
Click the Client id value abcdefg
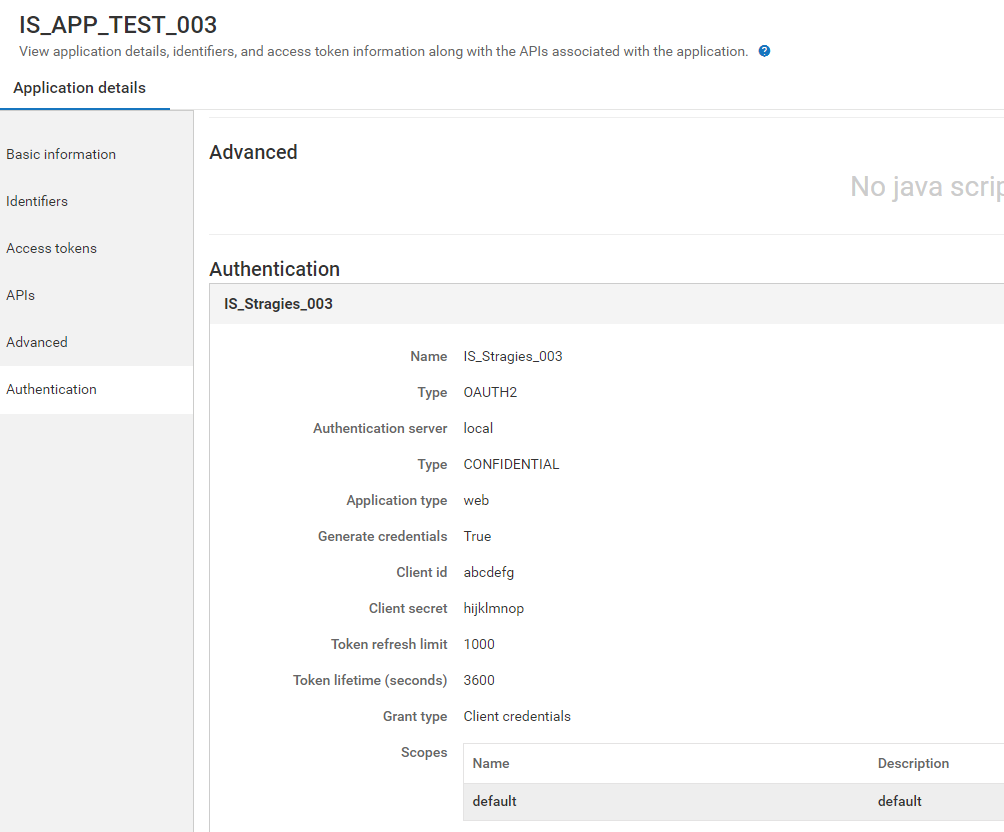[489, 572]
